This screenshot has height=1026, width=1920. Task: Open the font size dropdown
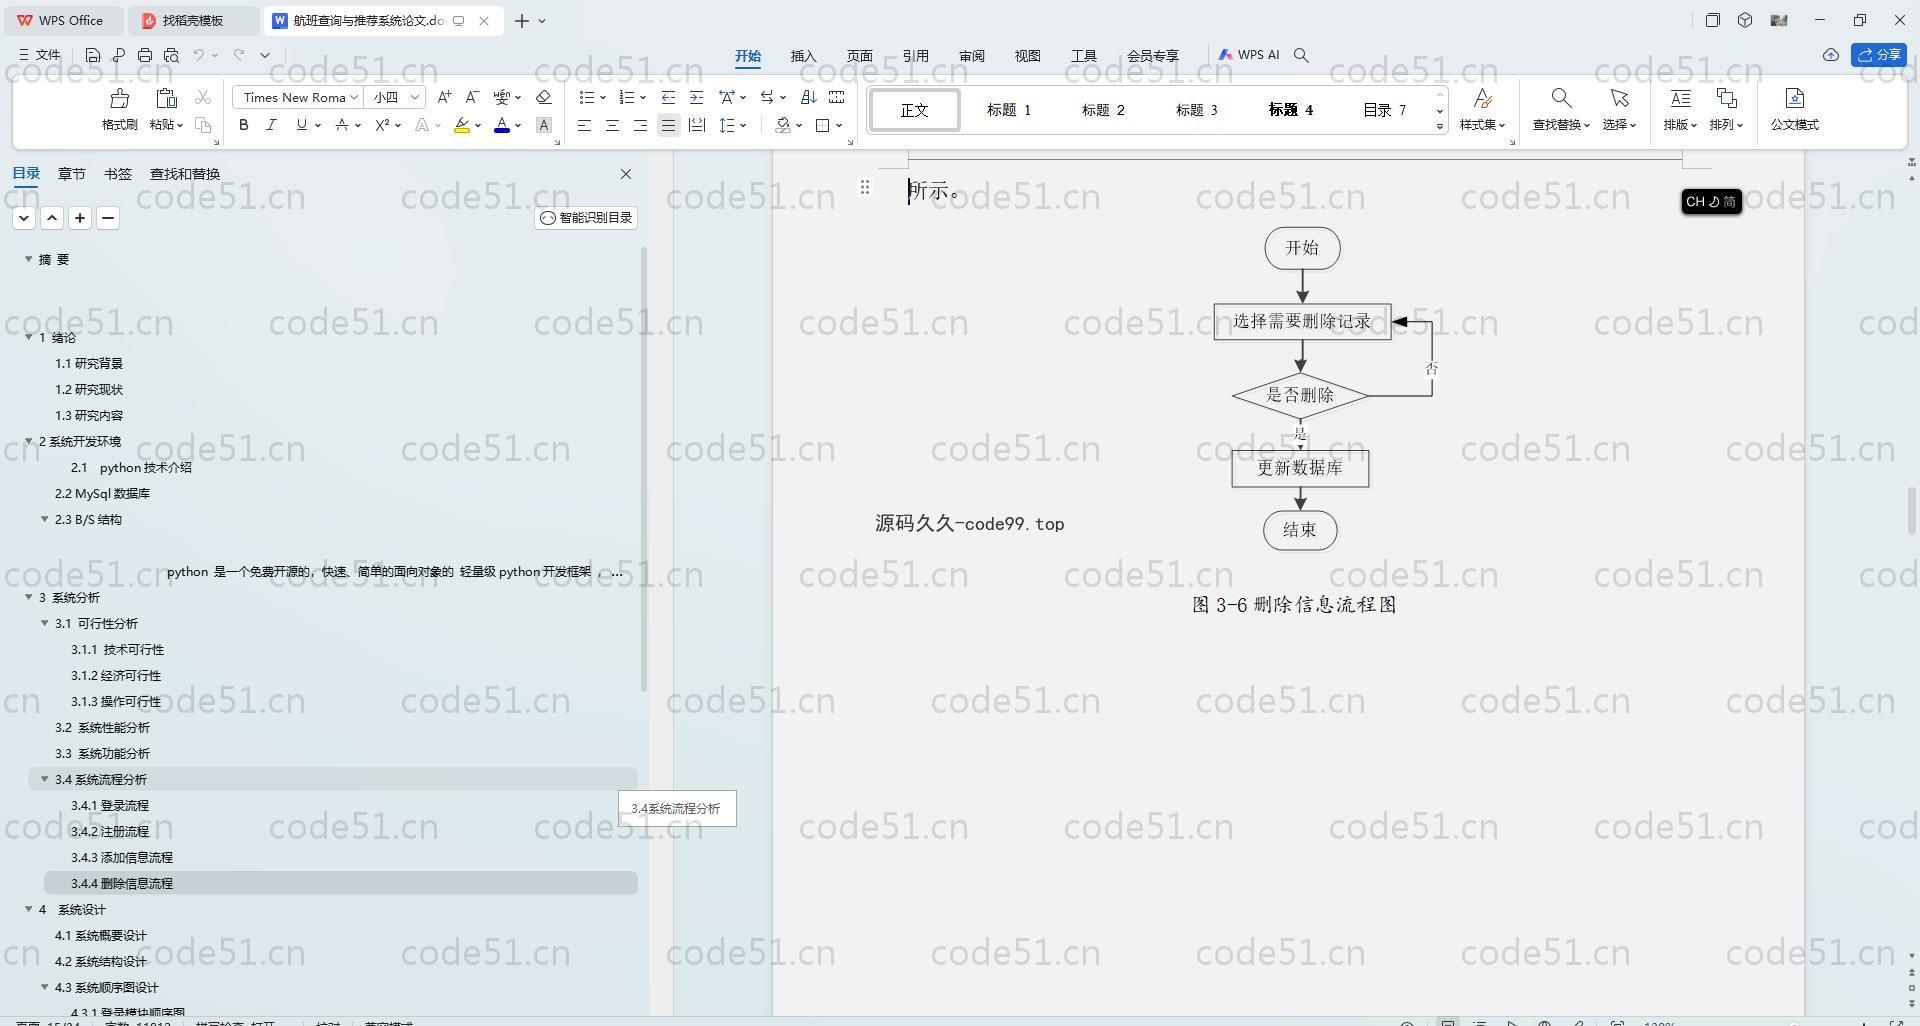[414, 97]
